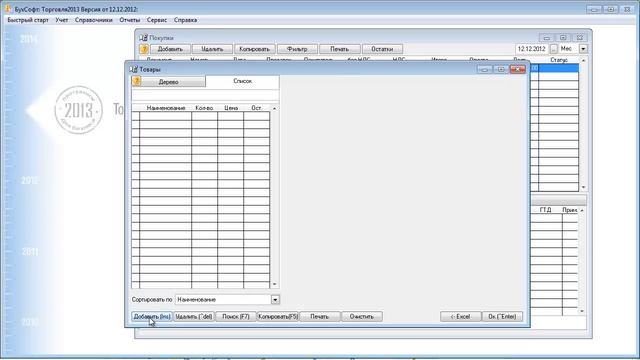Image resolution: width=640 pixels, height=360 pixels.
Task: Open the Отчеты menu
Action: click(129, 20)
